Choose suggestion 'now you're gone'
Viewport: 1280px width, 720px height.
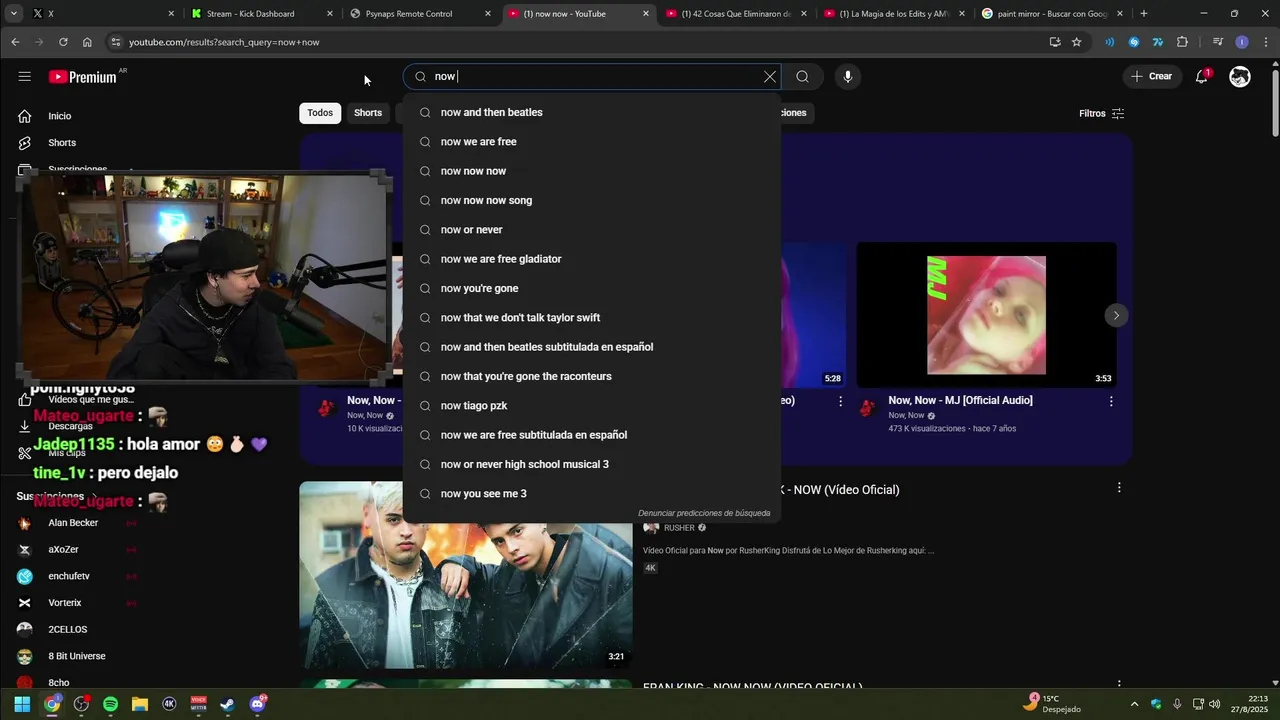tap(591, 288)
